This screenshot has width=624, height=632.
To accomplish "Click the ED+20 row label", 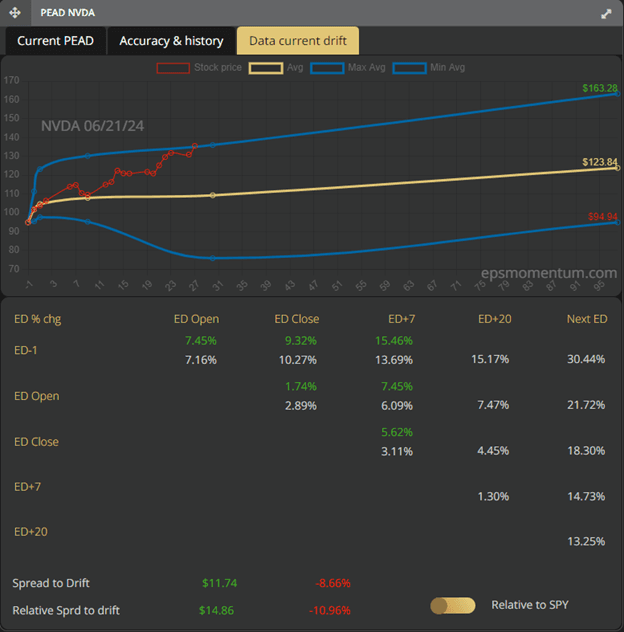I will (31, 532).
